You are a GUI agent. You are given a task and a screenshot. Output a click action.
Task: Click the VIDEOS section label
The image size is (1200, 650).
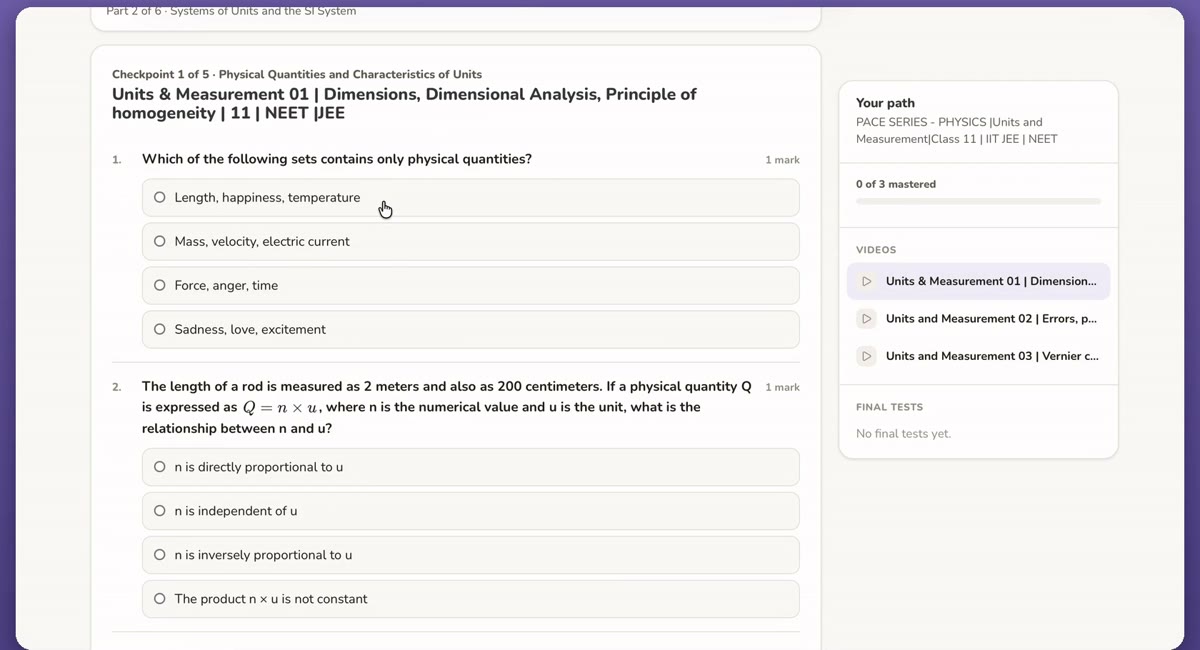click(x=876, y=250)
